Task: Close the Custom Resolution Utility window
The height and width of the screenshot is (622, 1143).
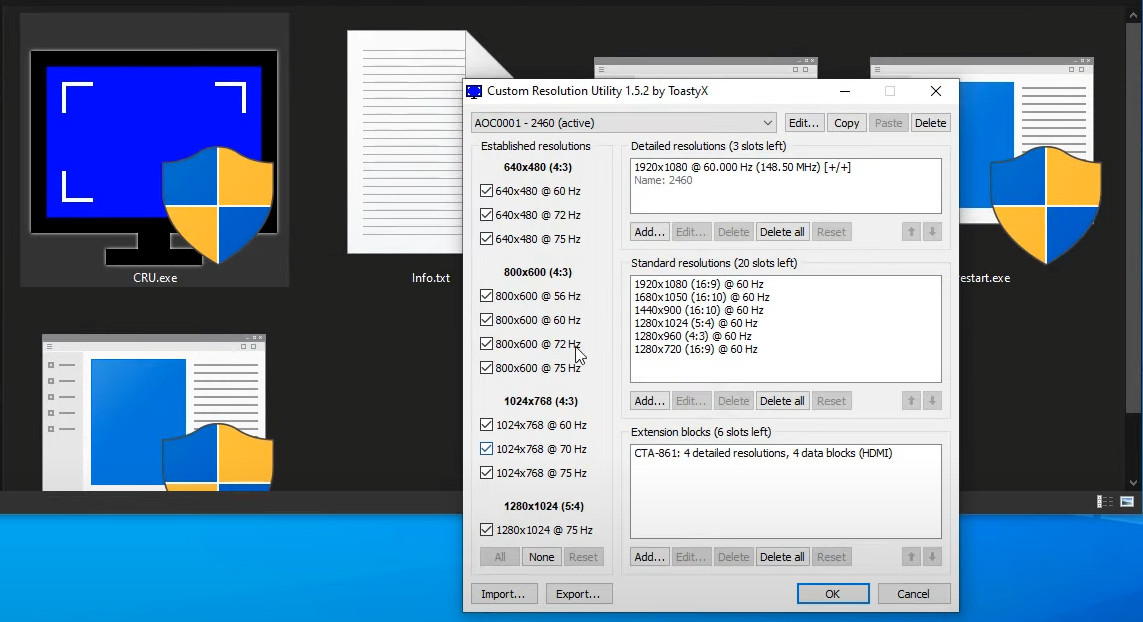Action: point(936,91)
